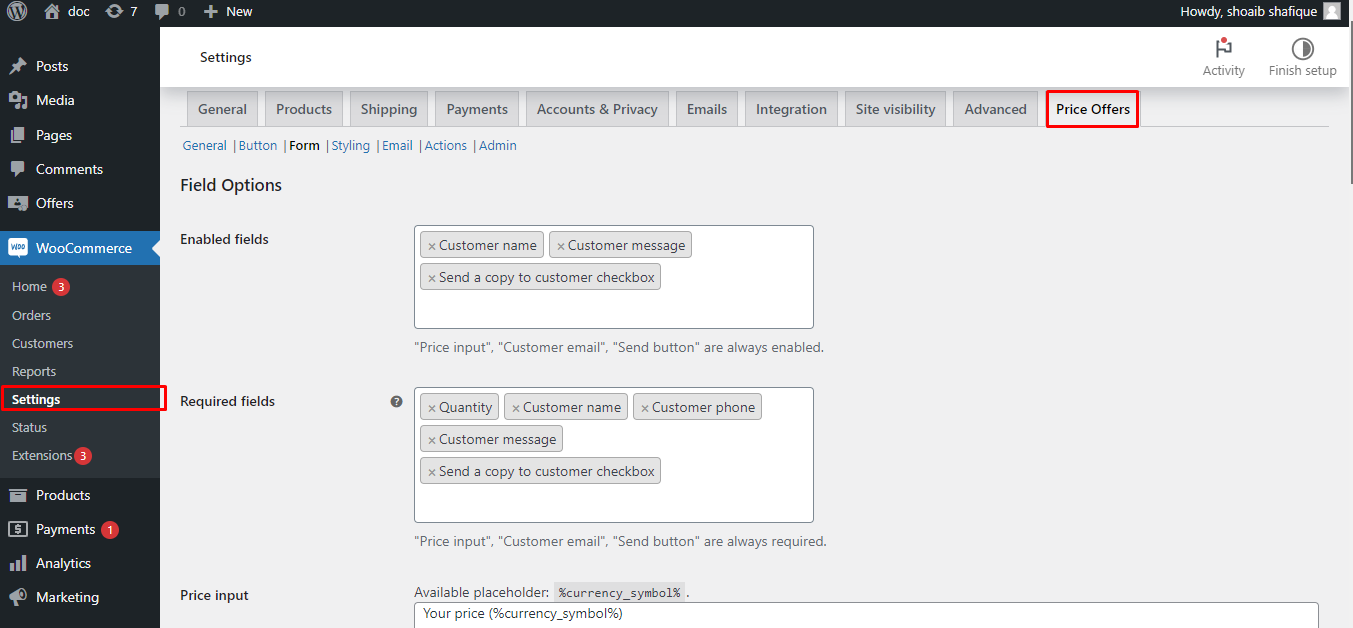Screen dimensions: 1353x628
Task: Go to Admin subsection link
Action: (498, 145)
